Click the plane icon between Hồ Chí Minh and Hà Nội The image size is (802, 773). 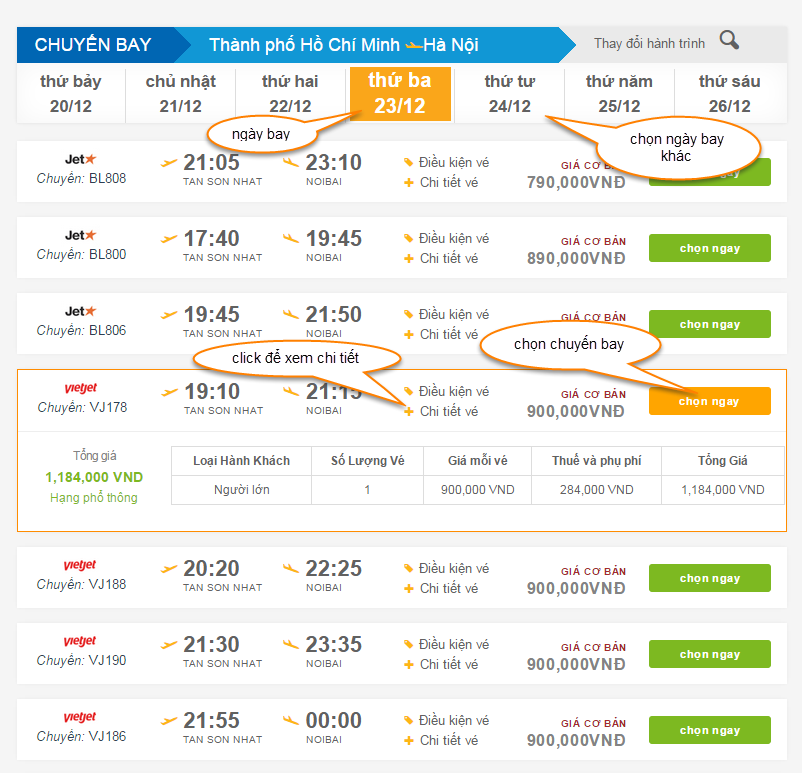pyautogui.click(x=414, y=46)
